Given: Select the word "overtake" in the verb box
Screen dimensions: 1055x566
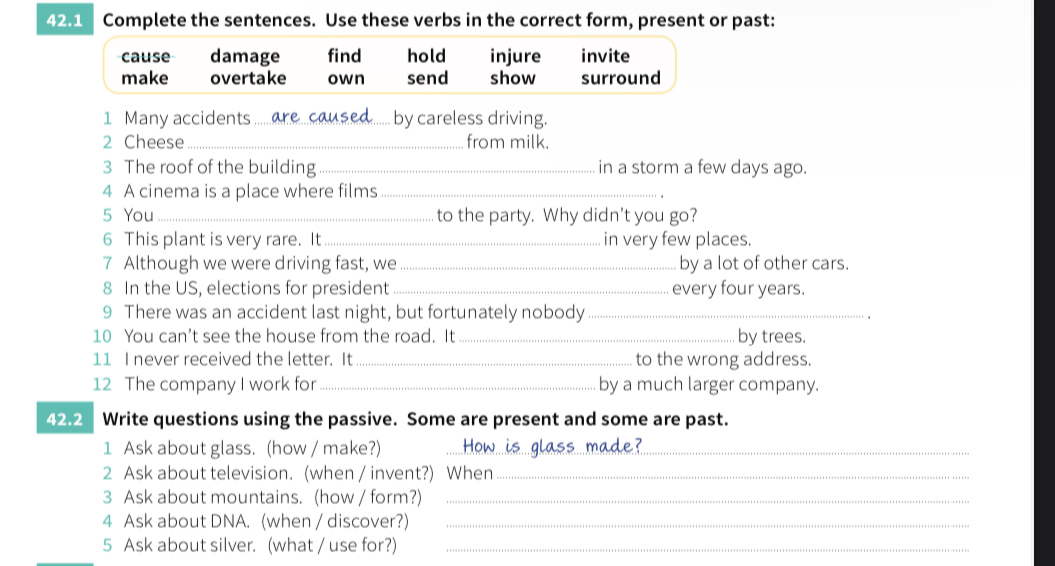Looking at the screenshot, I should pyautogui.click(x=248, y=78).
